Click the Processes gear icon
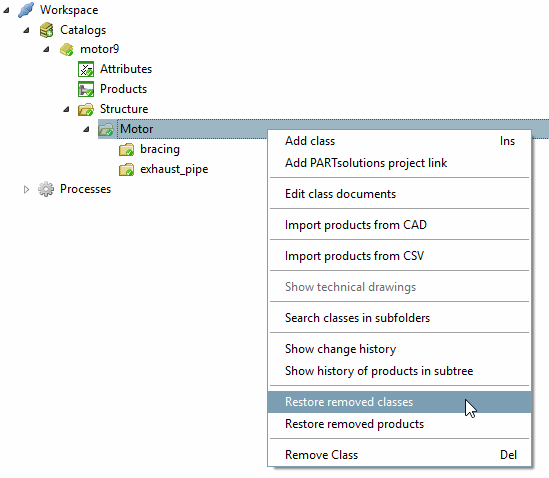This screenshot has height=478, width=549. click(x=46, y=189)
